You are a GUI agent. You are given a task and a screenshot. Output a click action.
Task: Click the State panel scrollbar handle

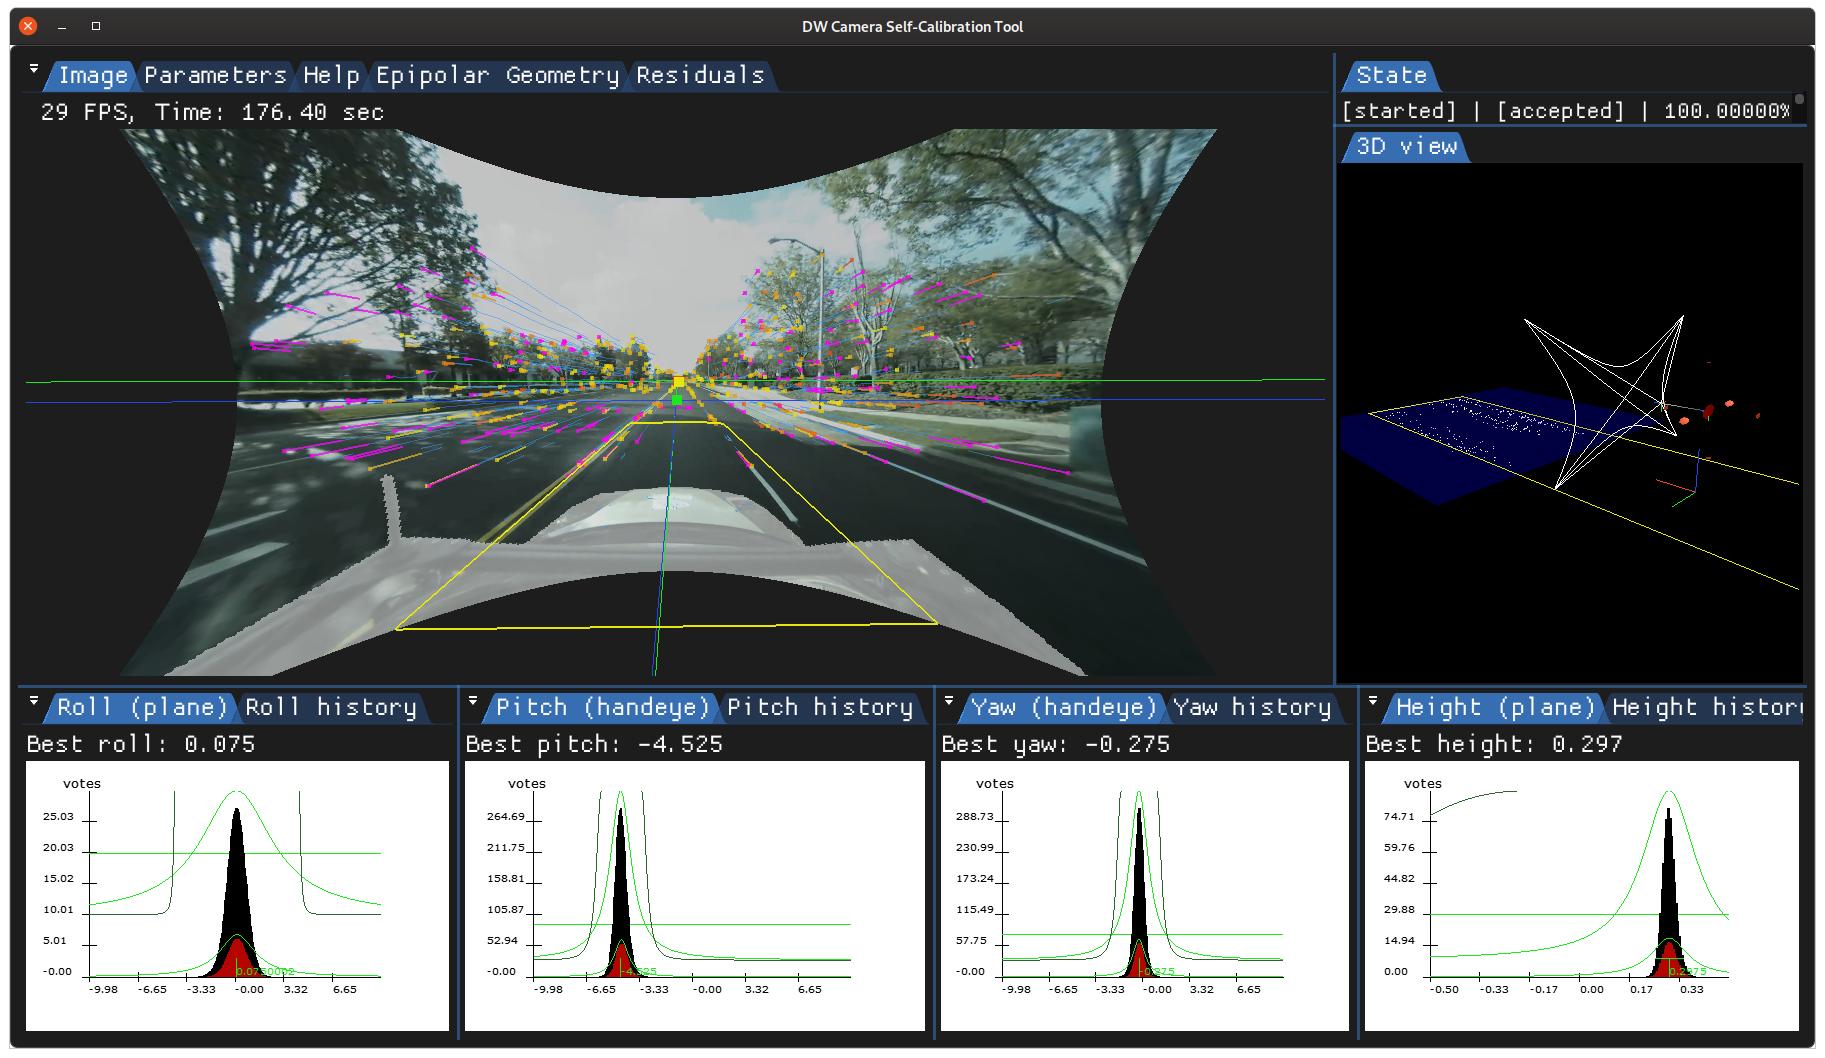click(1799, 99)
